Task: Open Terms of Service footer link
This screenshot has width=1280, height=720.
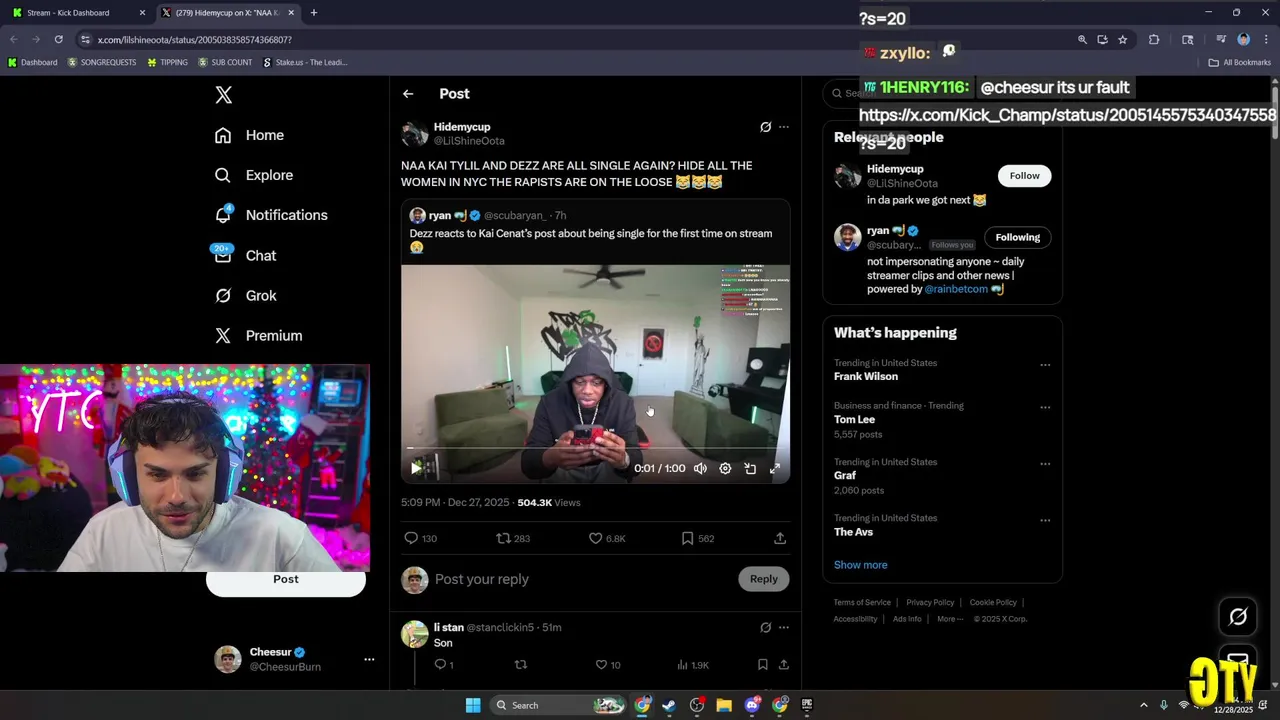Action: tap(862, 603)
